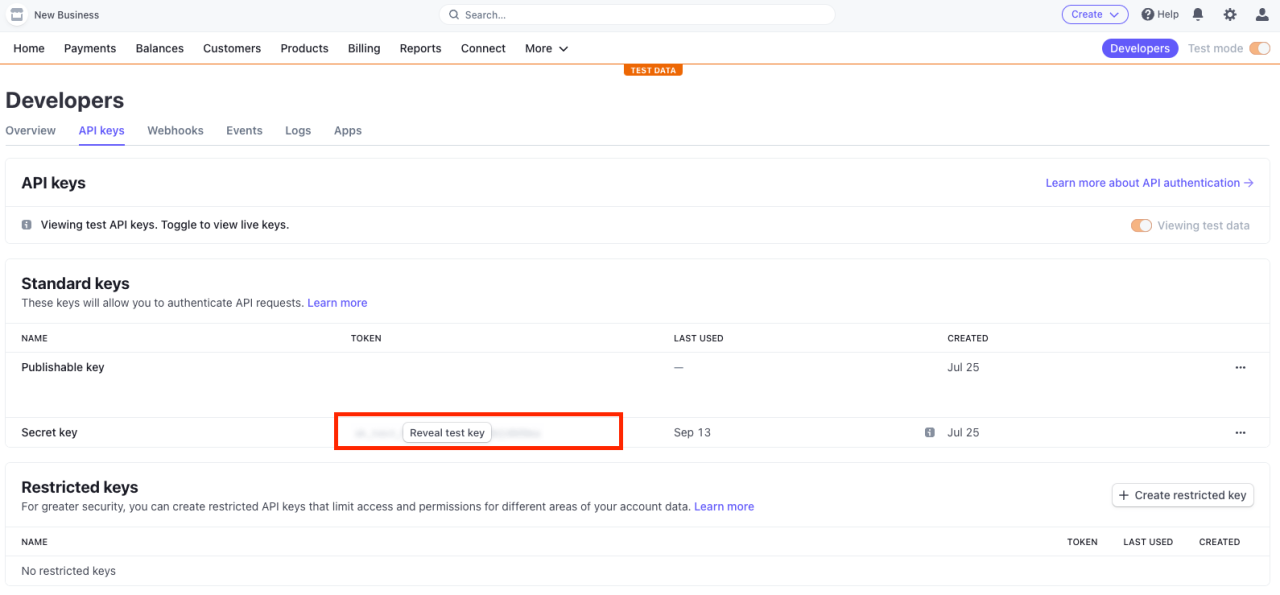Open Connect section
The height and width of the screenshot is (595, 1280).
coord(483,48)
